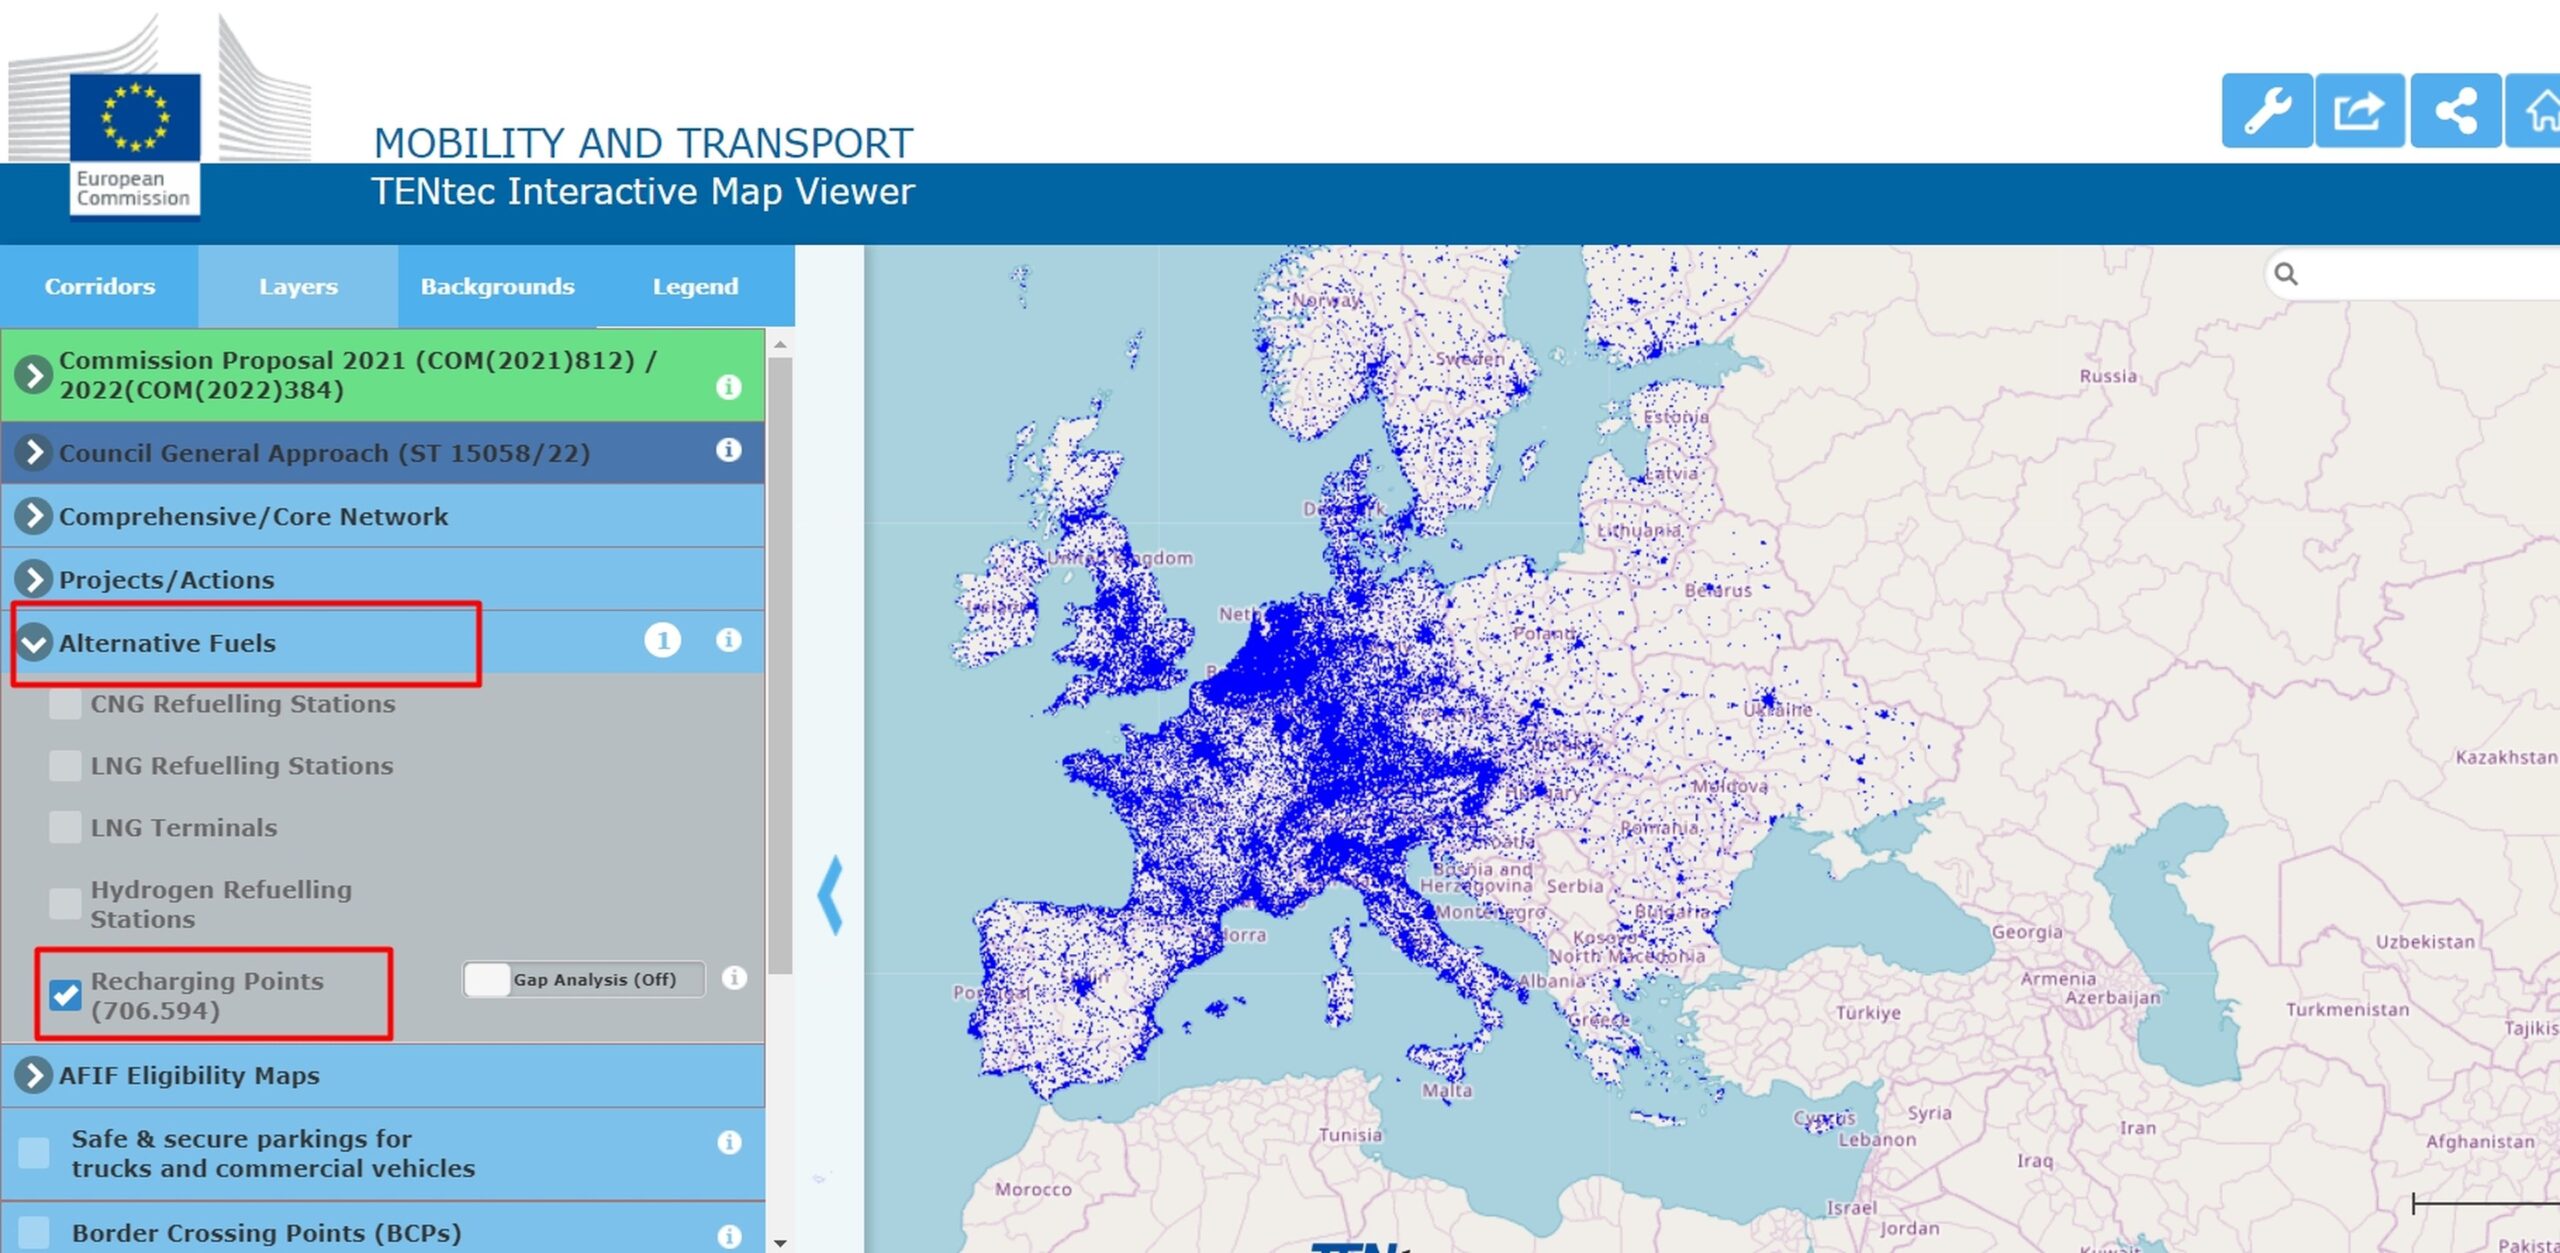Image resolution: width=2560 pixels, height=1253 pixels.
Task: Toggle the Gap Analysis switch on
Action: (488, 979)
